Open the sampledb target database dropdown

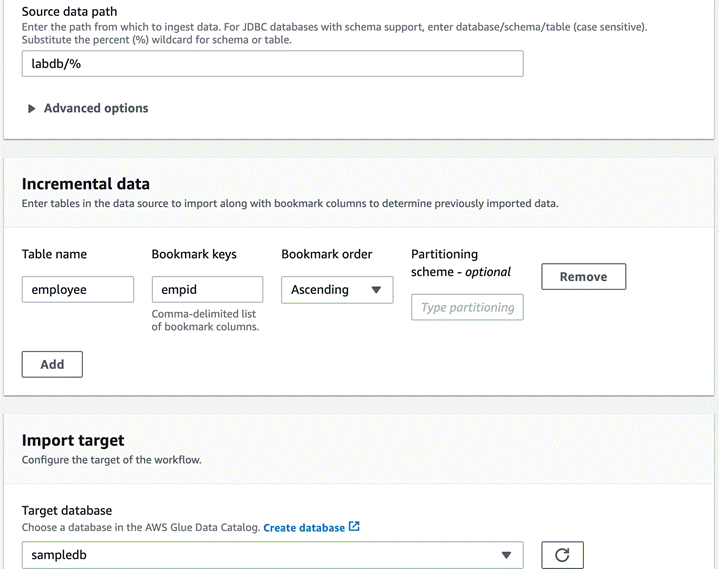(x=272, y=555)
